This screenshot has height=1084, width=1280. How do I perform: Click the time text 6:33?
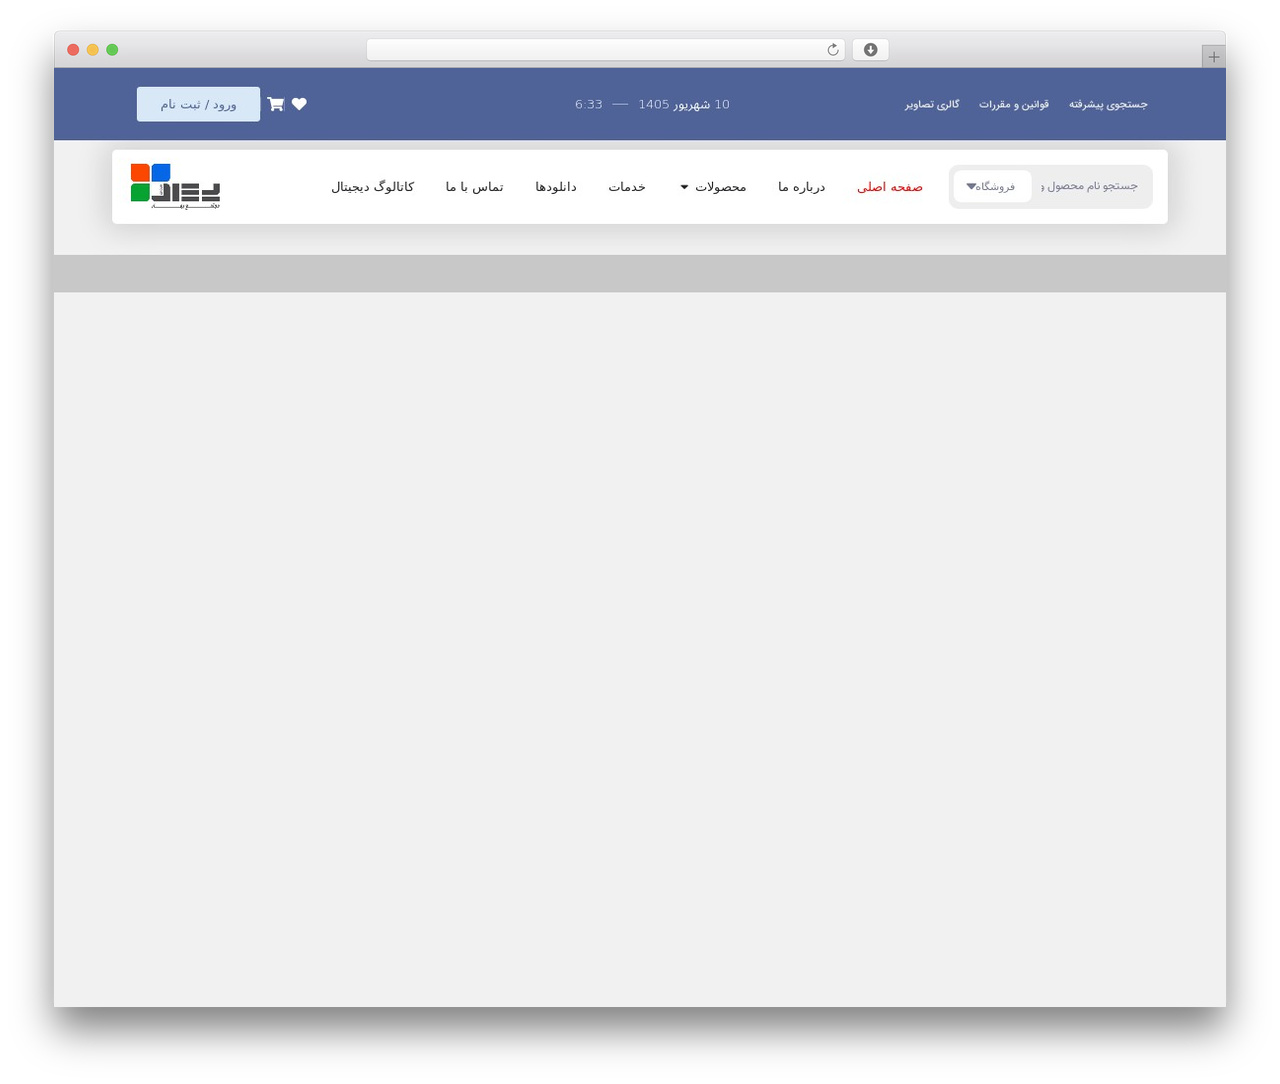click(589, 104)
